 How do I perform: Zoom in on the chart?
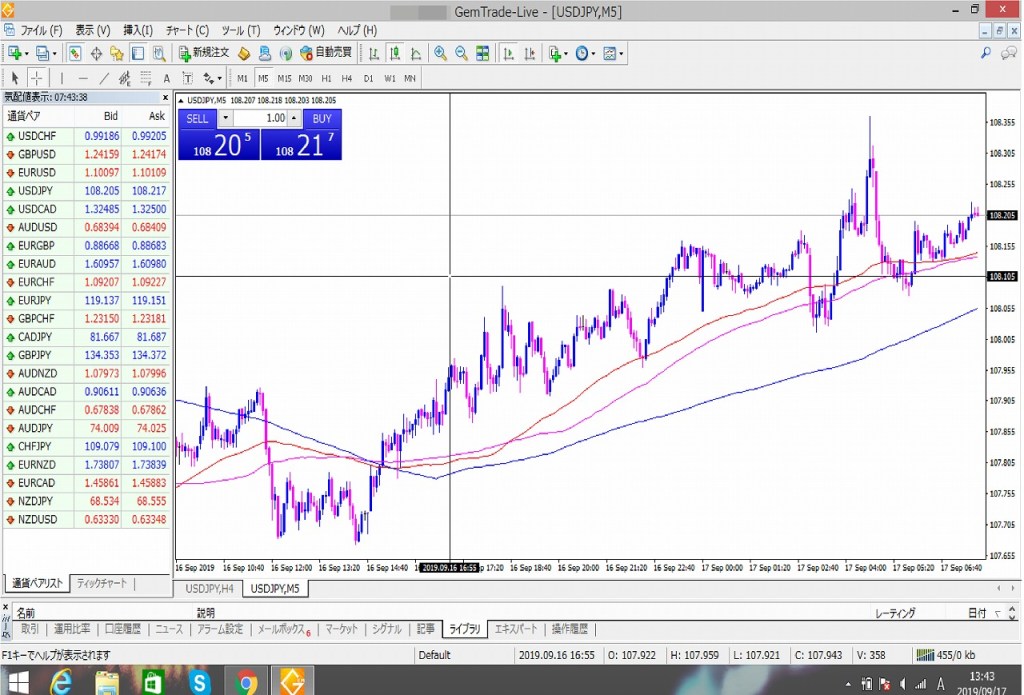click(x=440, y=53)
